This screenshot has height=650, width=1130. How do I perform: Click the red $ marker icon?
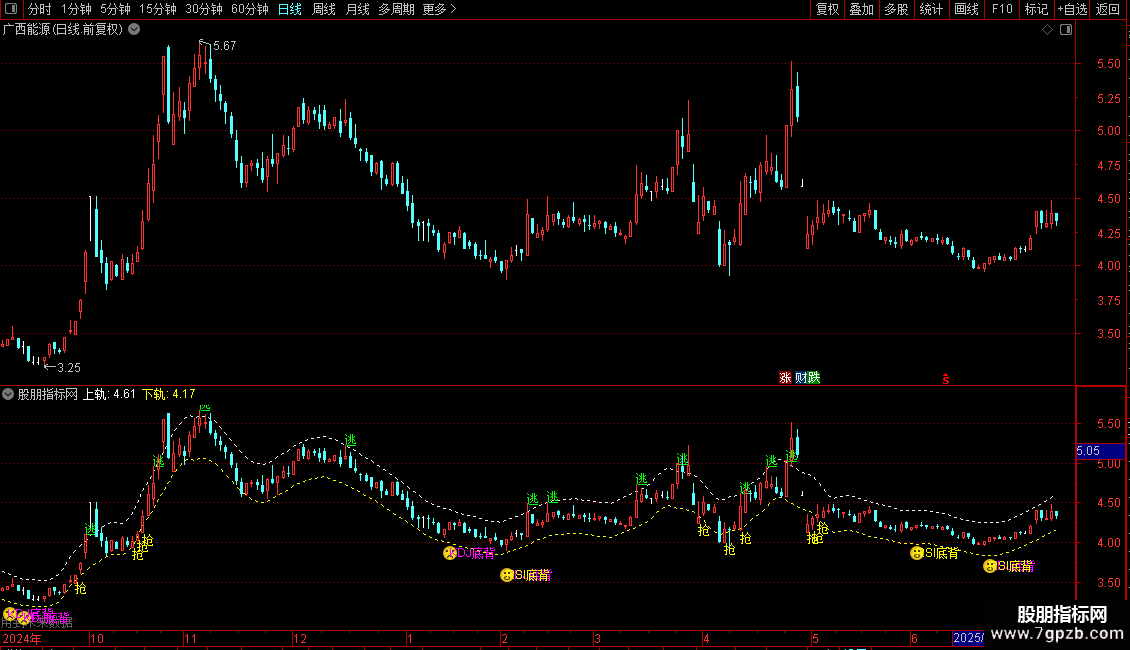pyautogui.click(x=946, y=379)
